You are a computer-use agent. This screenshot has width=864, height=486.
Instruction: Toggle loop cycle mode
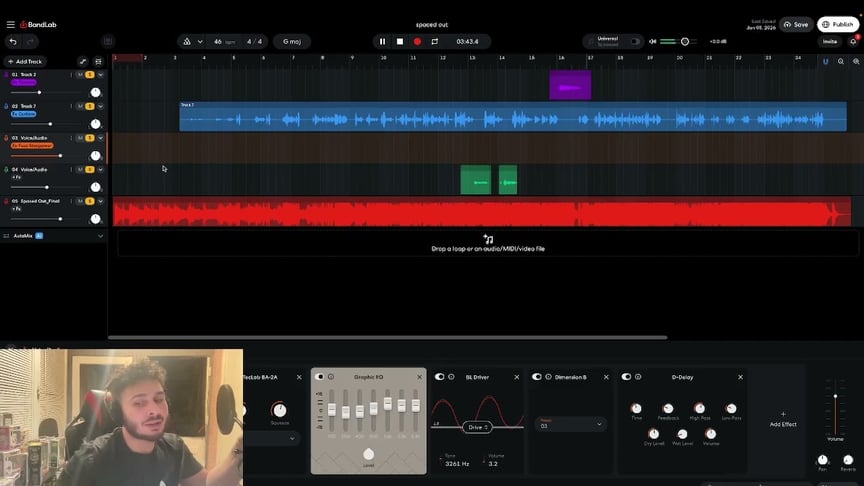[x=435, y=41]
